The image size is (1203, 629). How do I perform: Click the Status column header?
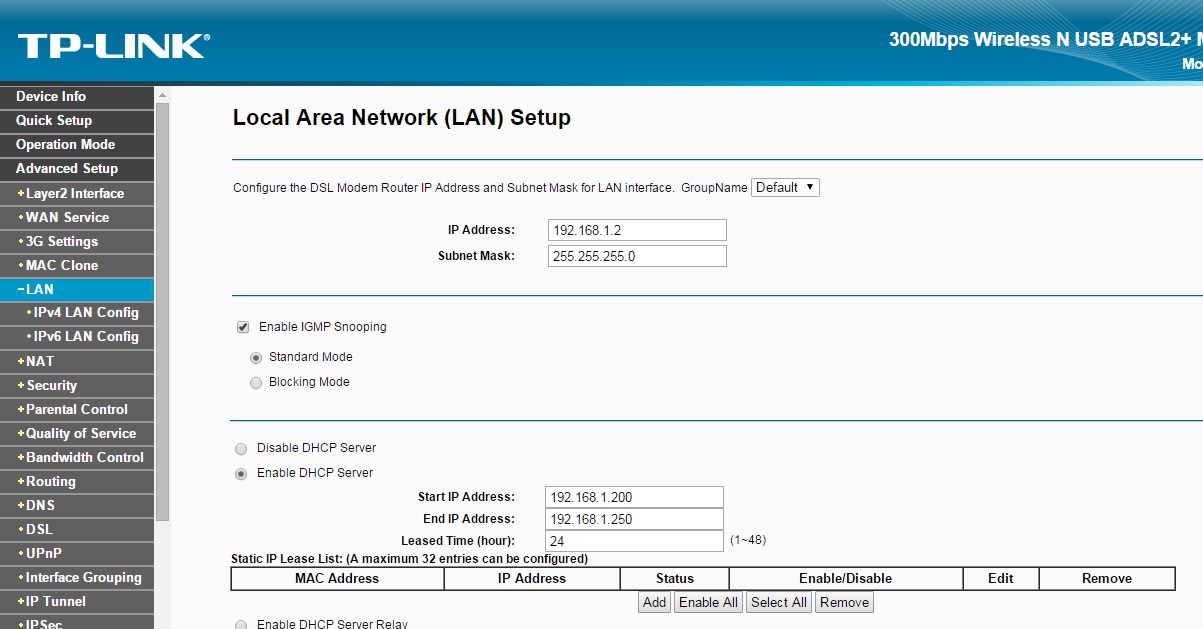coord(675,578)
